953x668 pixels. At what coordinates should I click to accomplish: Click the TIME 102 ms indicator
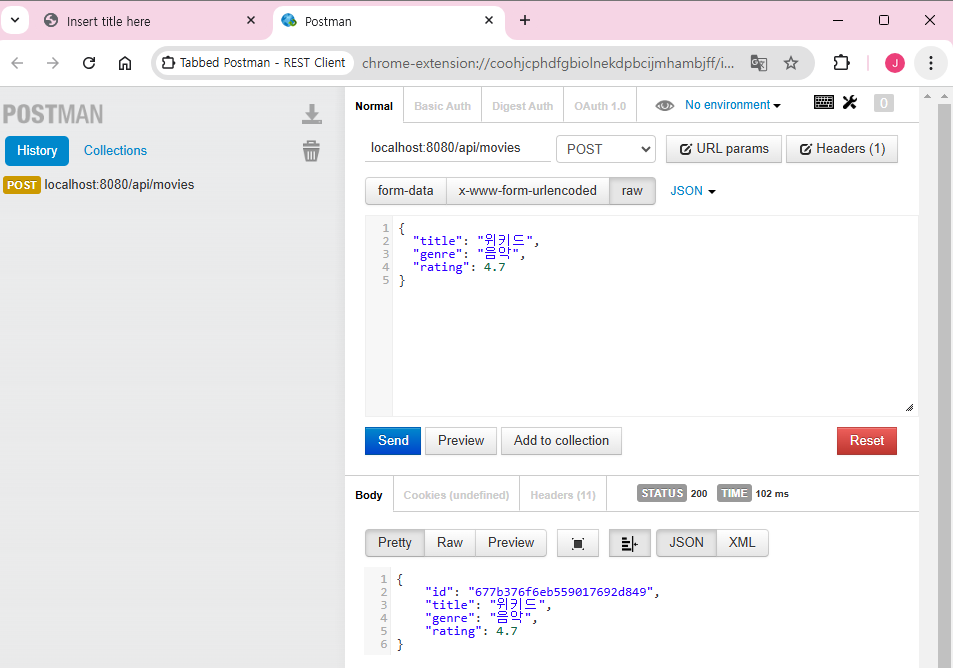click(x=753, y=494)
